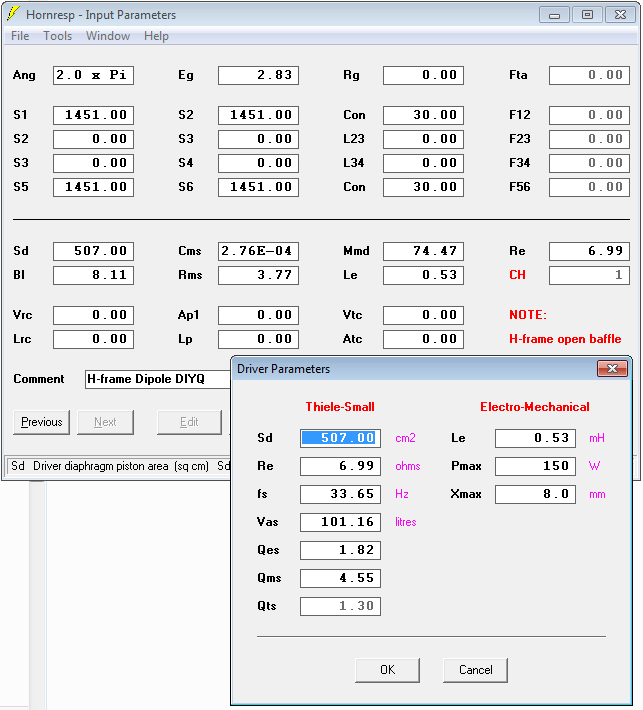Maximize the Hornresp Input Parameters window

point(587,15)
